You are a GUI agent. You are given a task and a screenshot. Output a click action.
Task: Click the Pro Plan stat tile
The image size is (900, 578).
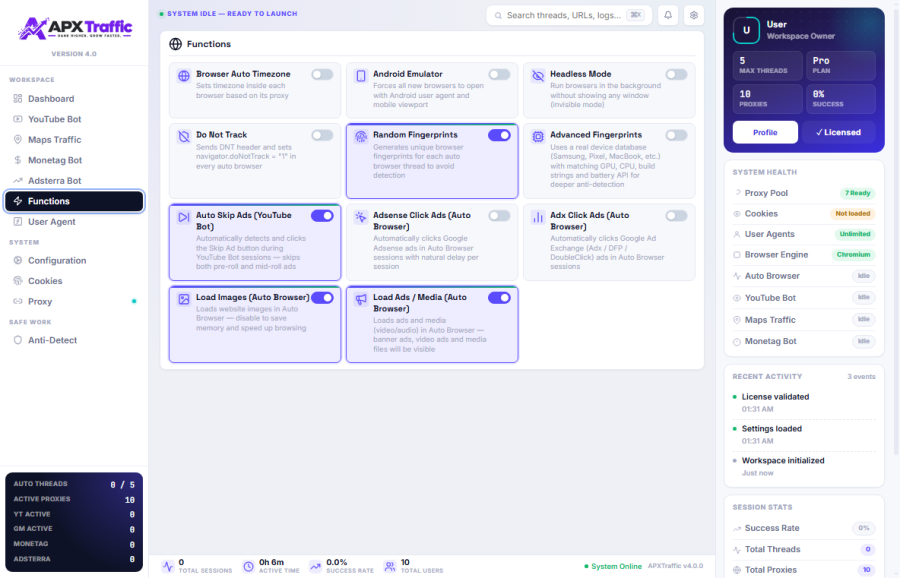click(x=841, y=65)
